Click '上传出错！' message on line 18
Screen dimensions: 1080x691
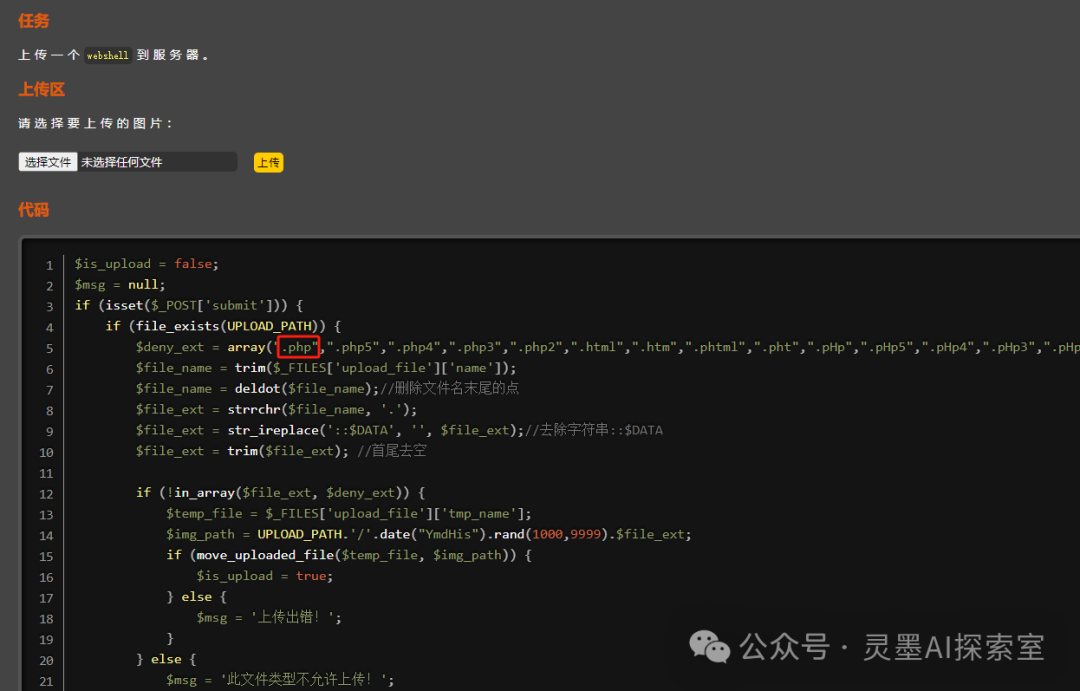coord(295,617)
